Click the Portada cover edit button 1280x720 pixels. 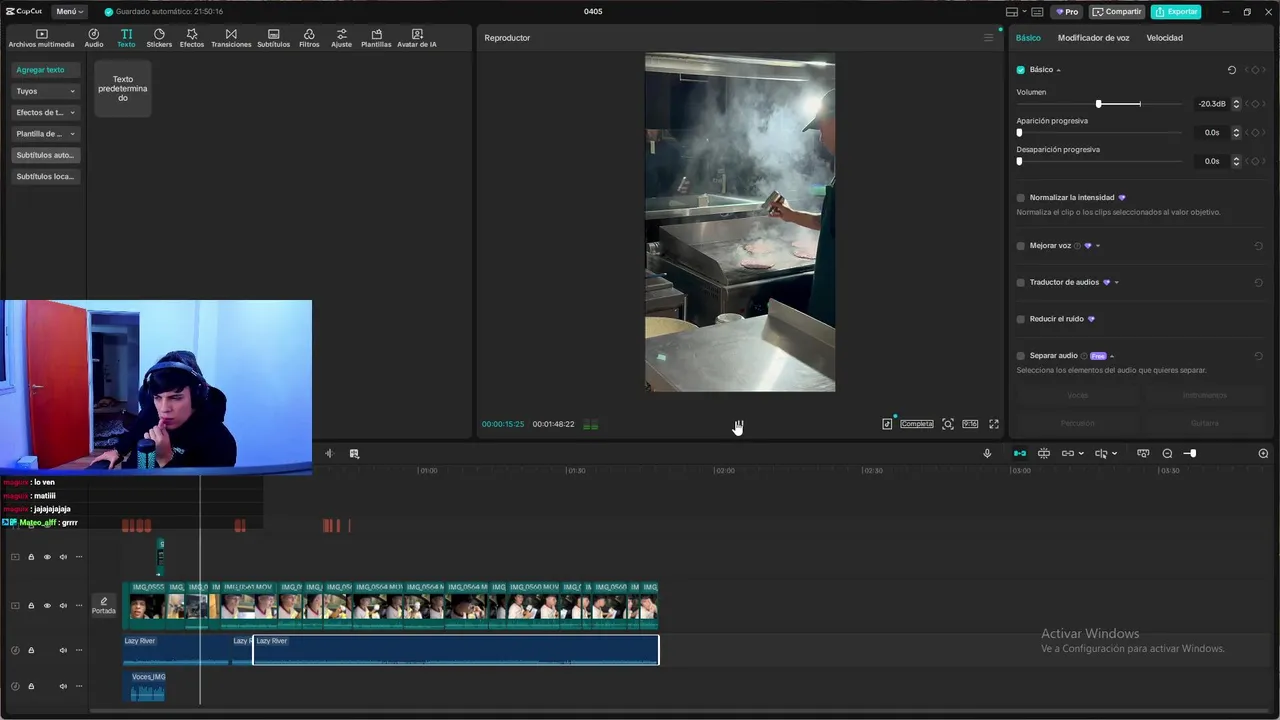click(104, 606)
